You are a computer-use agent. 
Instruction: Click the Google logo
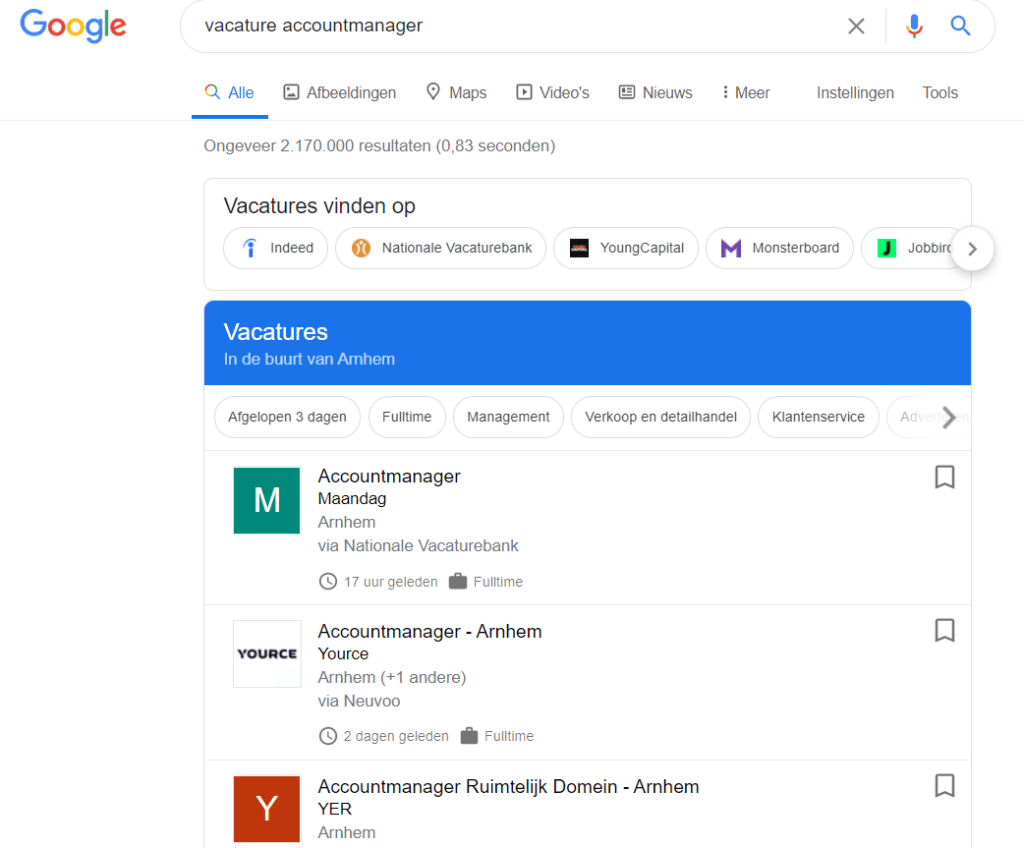[73, 25]
